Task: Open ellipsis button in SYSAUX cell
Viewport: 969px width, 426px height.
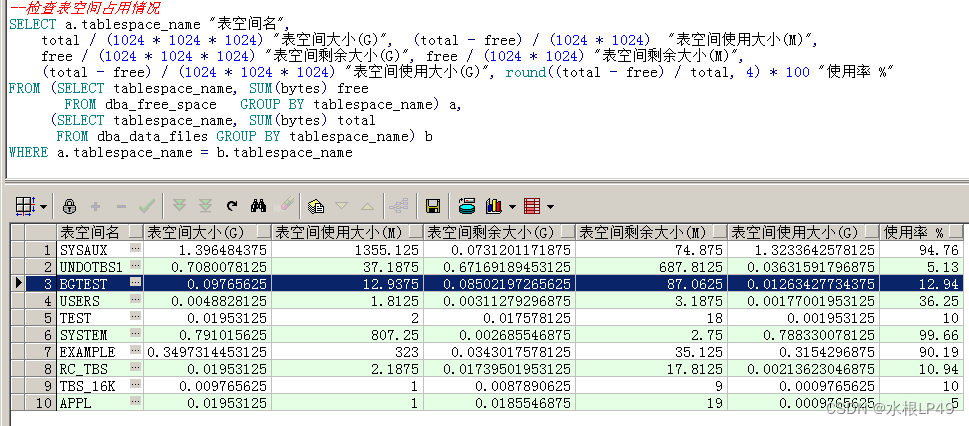Action: pos(135,250)
